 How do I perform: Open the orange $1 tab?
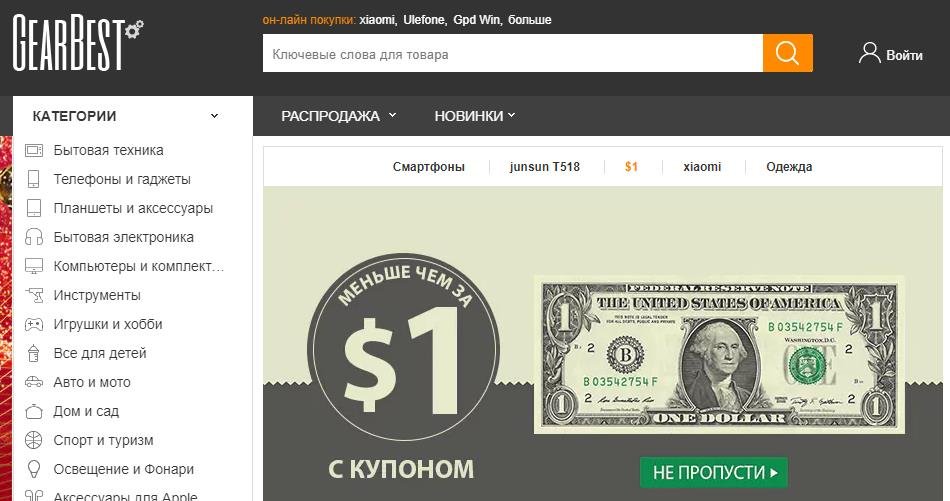tap(631, 167)
